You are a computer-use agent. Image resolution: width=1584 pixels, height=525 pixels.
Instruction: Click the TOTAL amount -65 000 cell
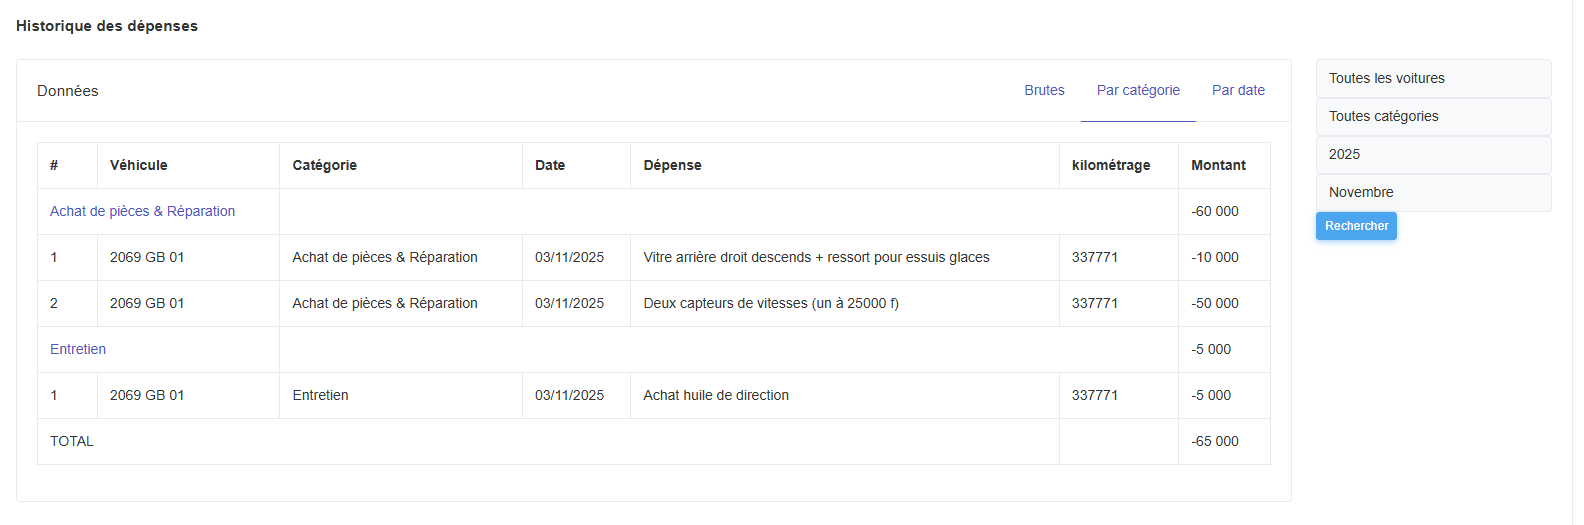[x=1215, y=441]
